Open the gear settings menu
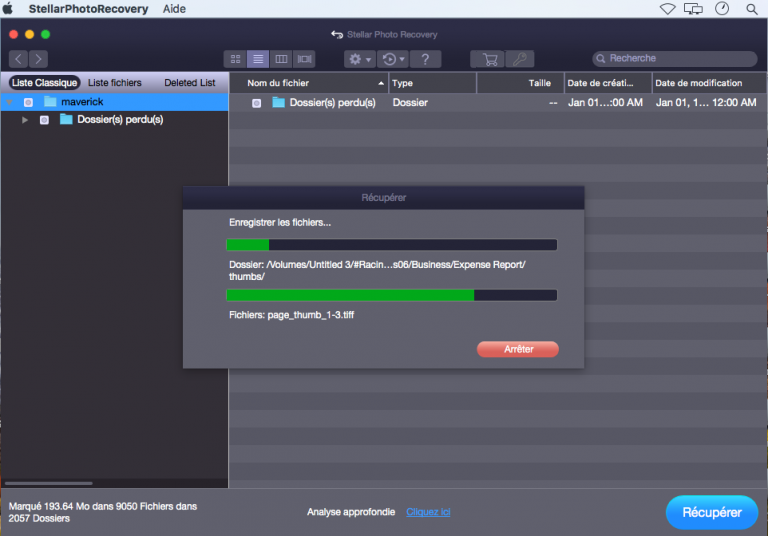Screen dimensions: 768x536 [360, 59]
